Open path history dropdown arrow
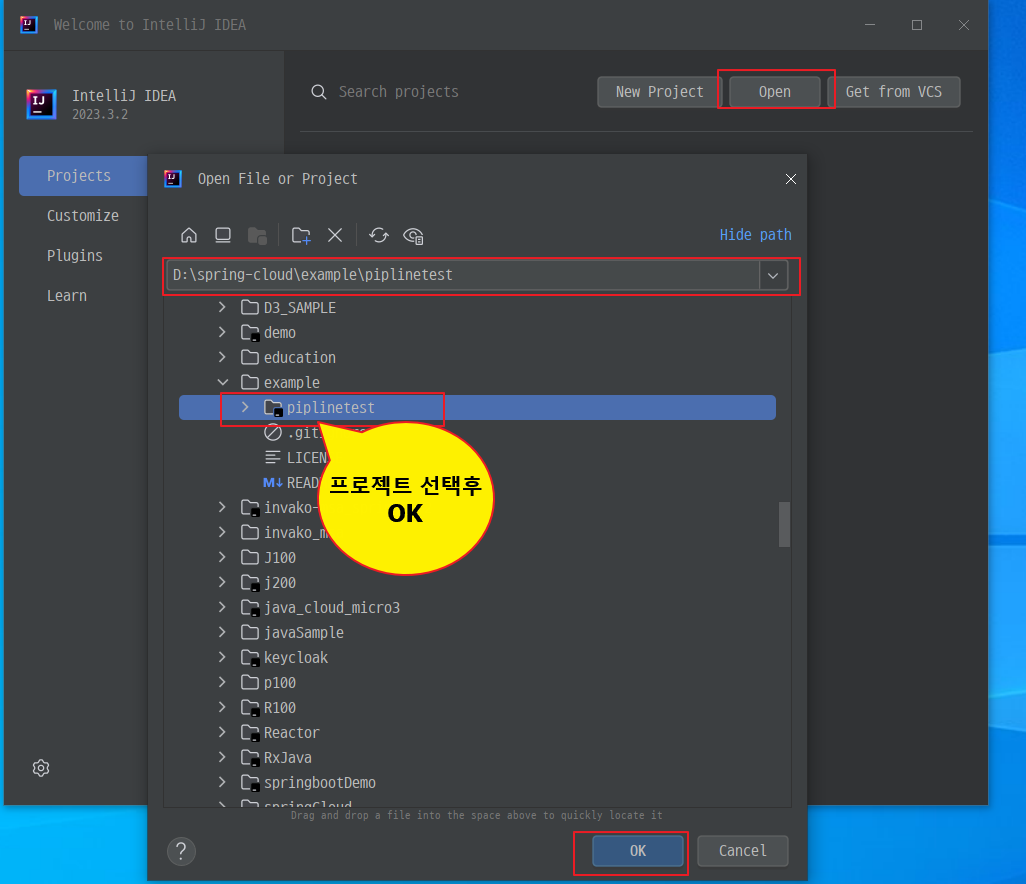The height and width of the screenshot is (884, 1026). 773,275
